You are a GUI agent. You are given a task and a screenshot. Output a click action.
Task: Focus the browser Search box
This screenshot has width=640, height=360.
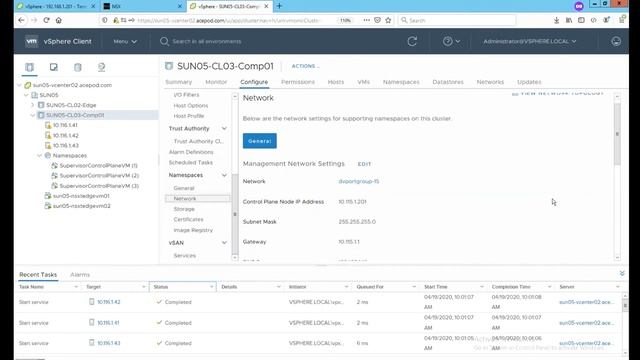457,20
